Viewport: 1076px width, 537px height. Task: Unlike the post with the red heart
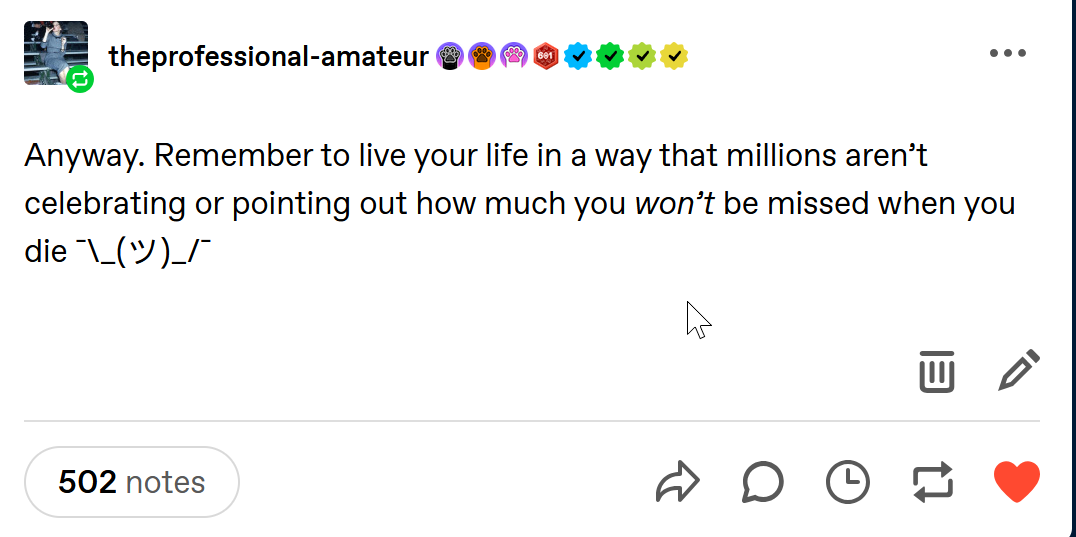point(1017,482)
